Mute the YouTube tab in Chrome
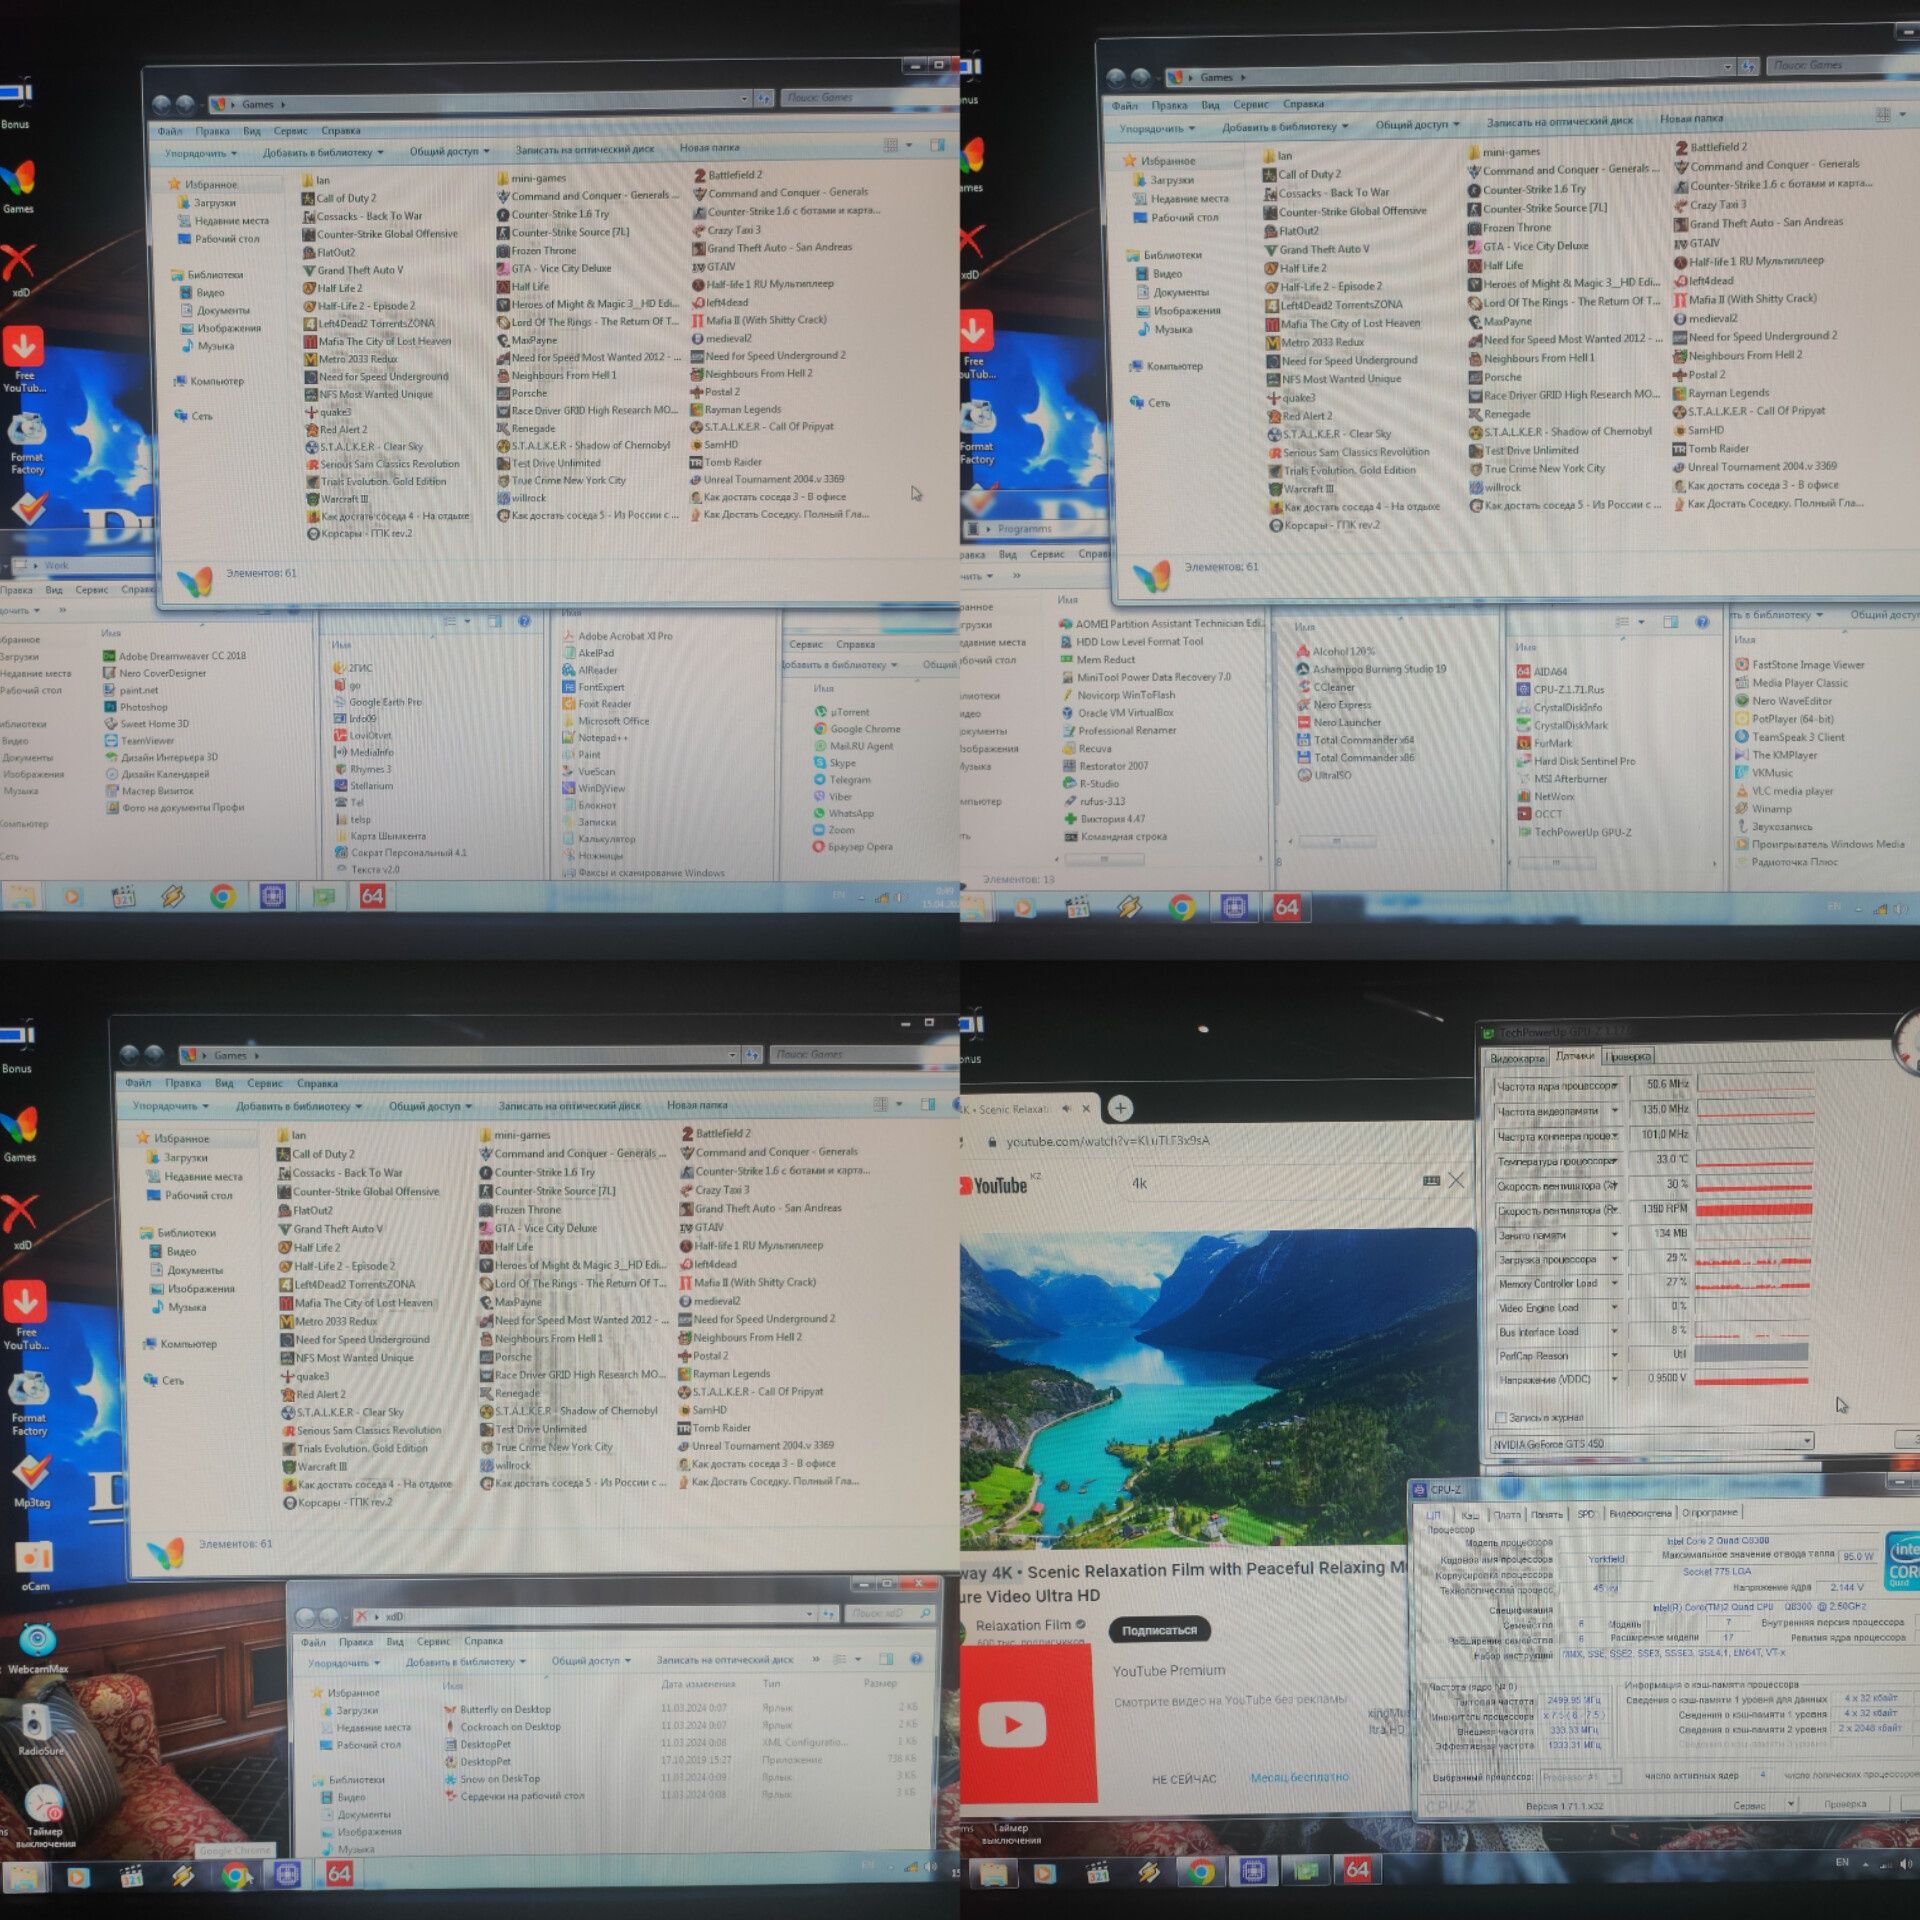Image resolution: width=1920 pixels, height=1920 pixels. pos(1066,1108)
